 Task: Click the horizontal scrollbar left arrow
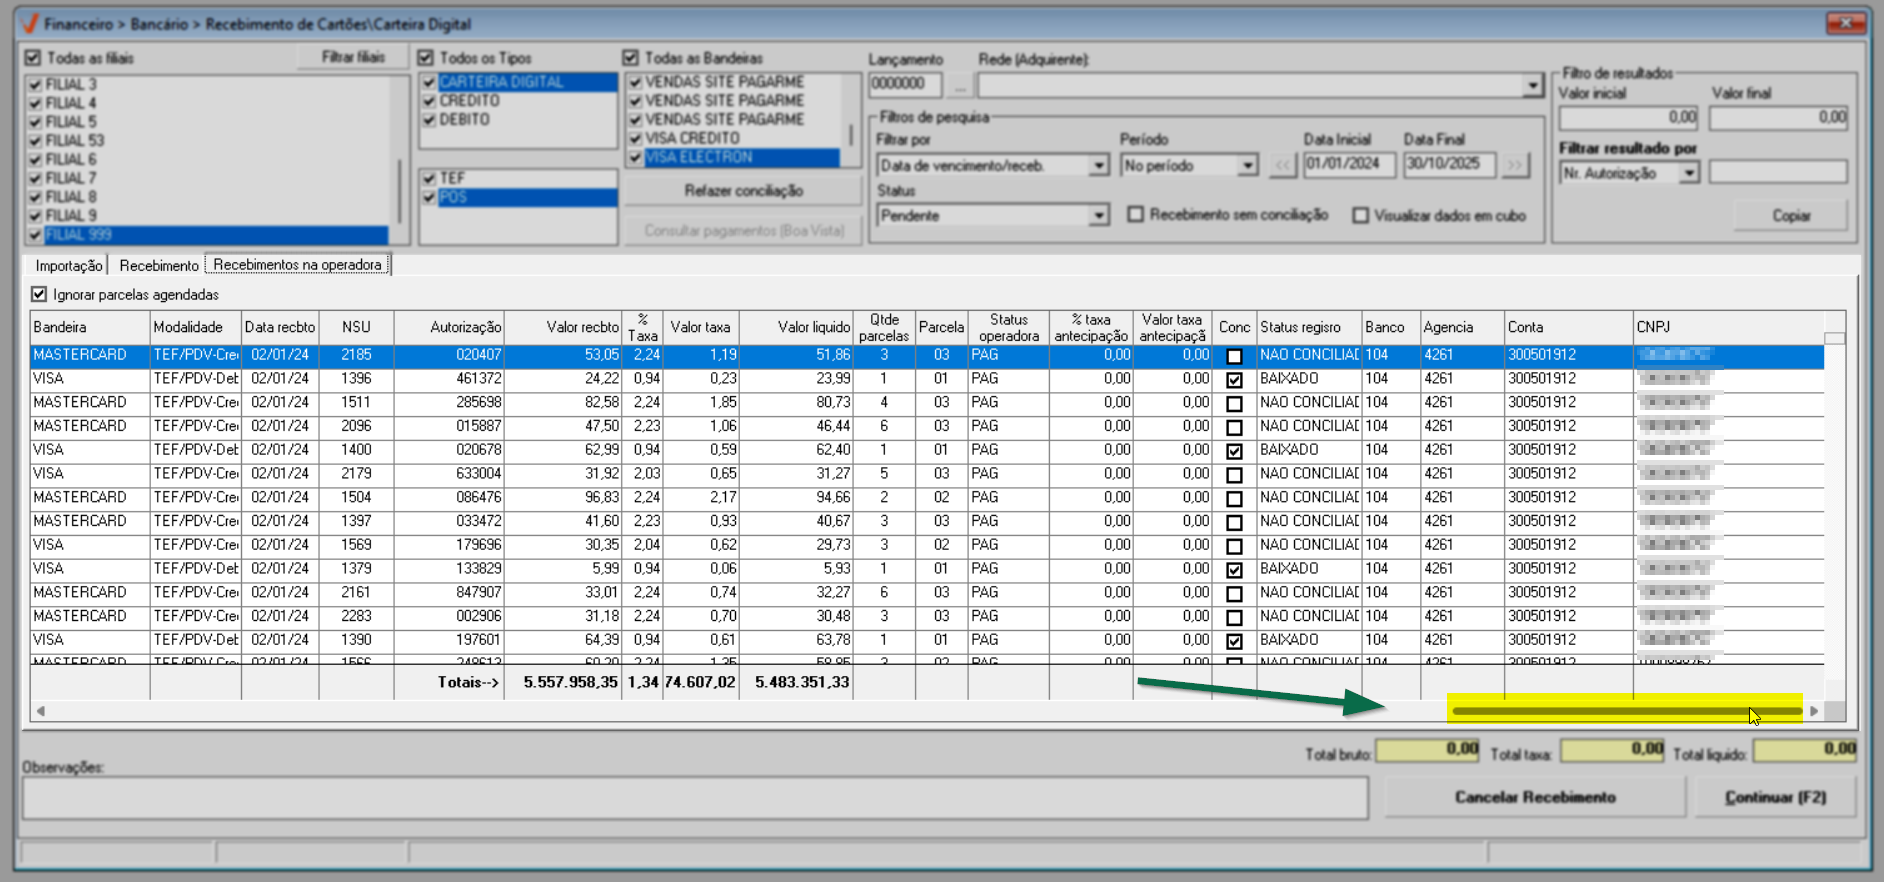pyautogui.click(x=41, y=711)
